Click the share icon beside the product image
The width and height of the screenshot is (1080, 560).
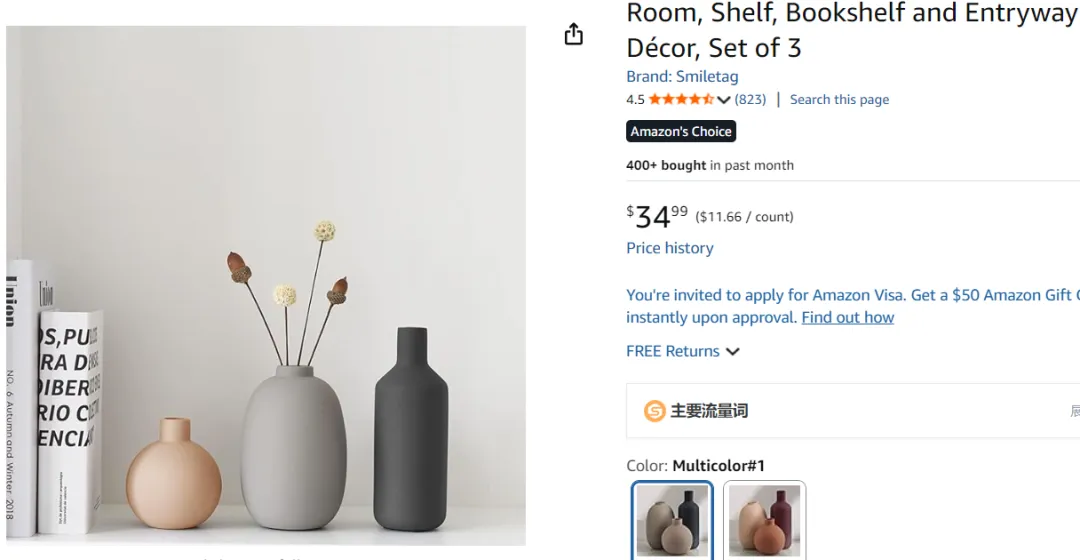[x=573, y=35]
